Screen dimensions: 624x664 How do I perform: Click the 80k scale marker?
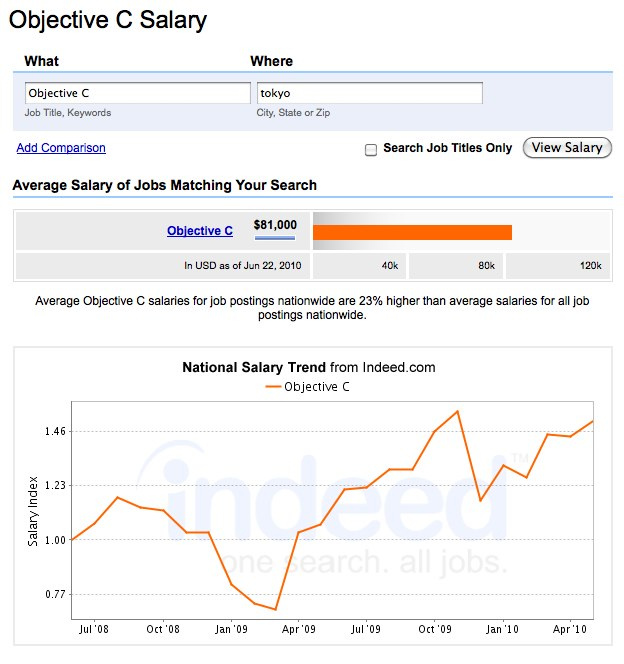point(486,266)
